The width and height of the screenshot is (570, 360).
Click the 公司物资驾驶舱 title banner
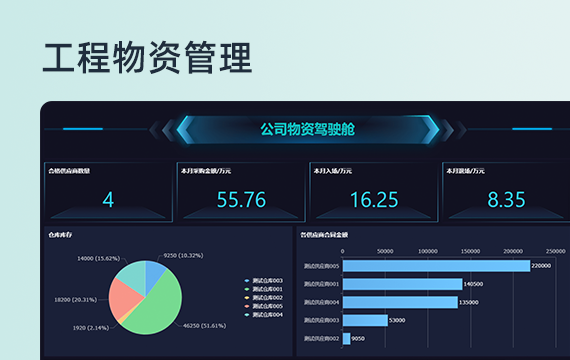coord(308,129)
